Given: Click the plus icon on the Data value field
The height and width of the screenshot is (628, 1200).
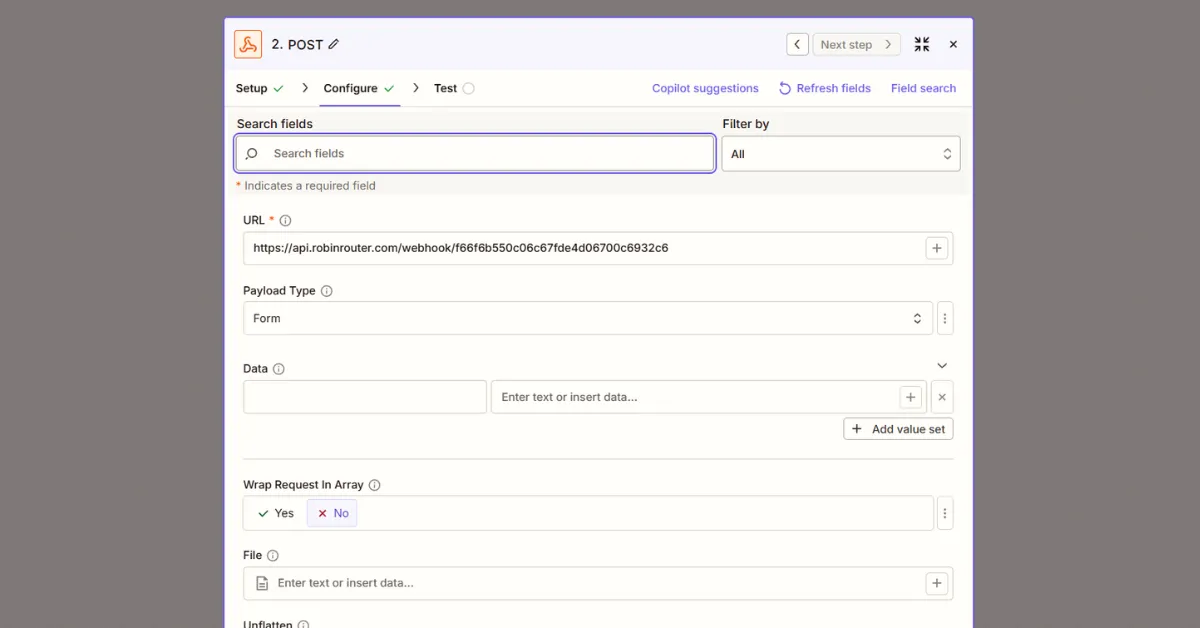Looking at the screenshot, I should pos(910,397).
